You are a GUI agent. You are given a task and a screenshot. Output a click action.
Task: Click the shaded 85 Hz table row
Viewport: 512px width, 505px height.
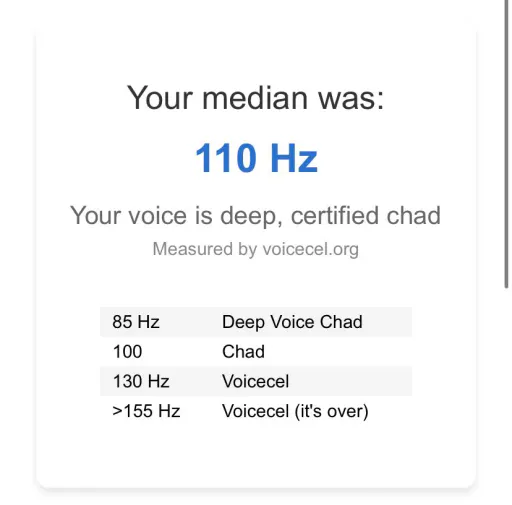(256, 322)
